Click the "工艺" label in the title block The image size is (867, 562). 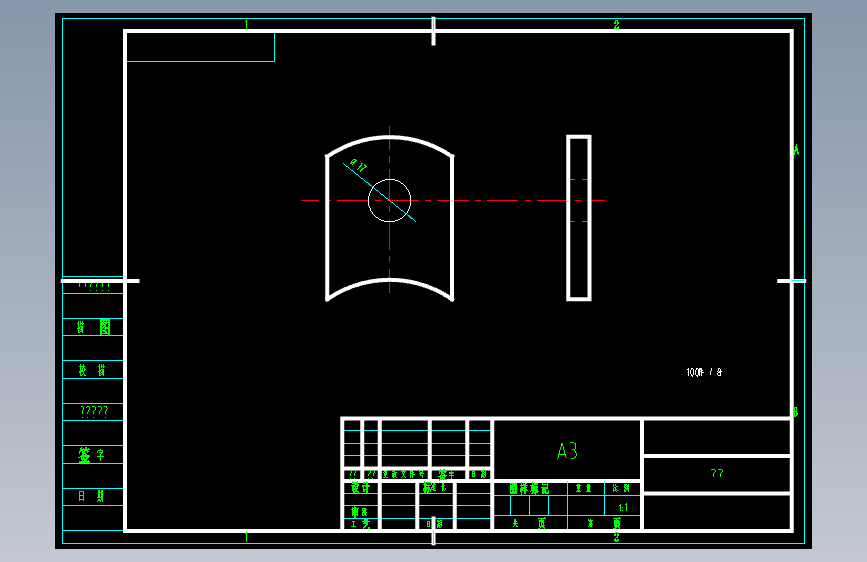tap(361, 524)
